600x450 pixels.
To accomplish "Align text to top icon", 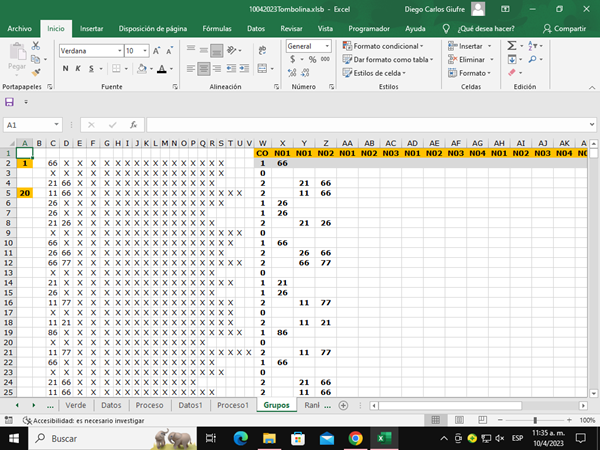I will pos(191,50).
